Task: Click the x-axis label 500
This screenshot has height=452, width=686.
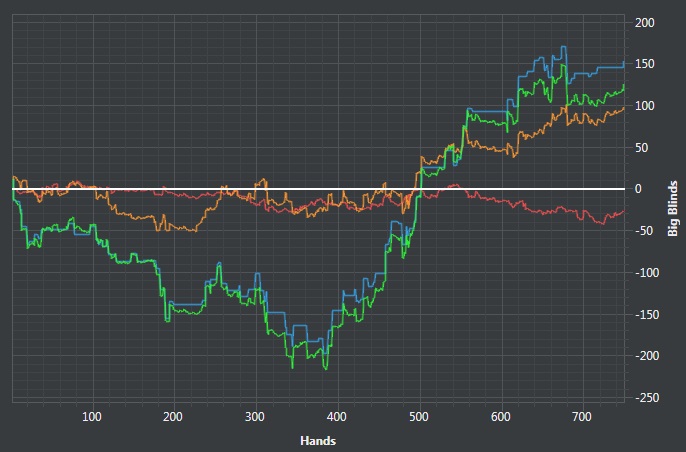Action: pyautogui.click(x=419, y=417)
